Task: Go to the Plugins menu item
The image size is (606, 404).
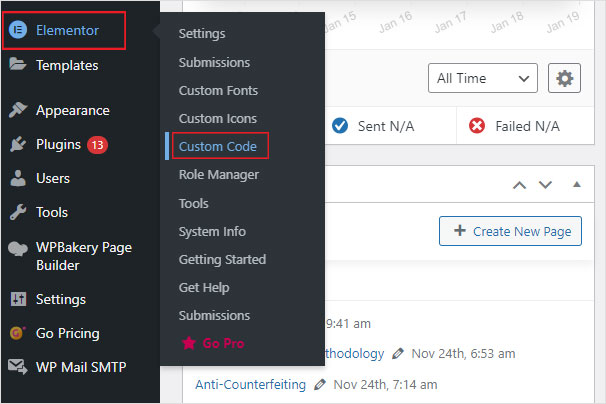Action: (x=58, y=145)
